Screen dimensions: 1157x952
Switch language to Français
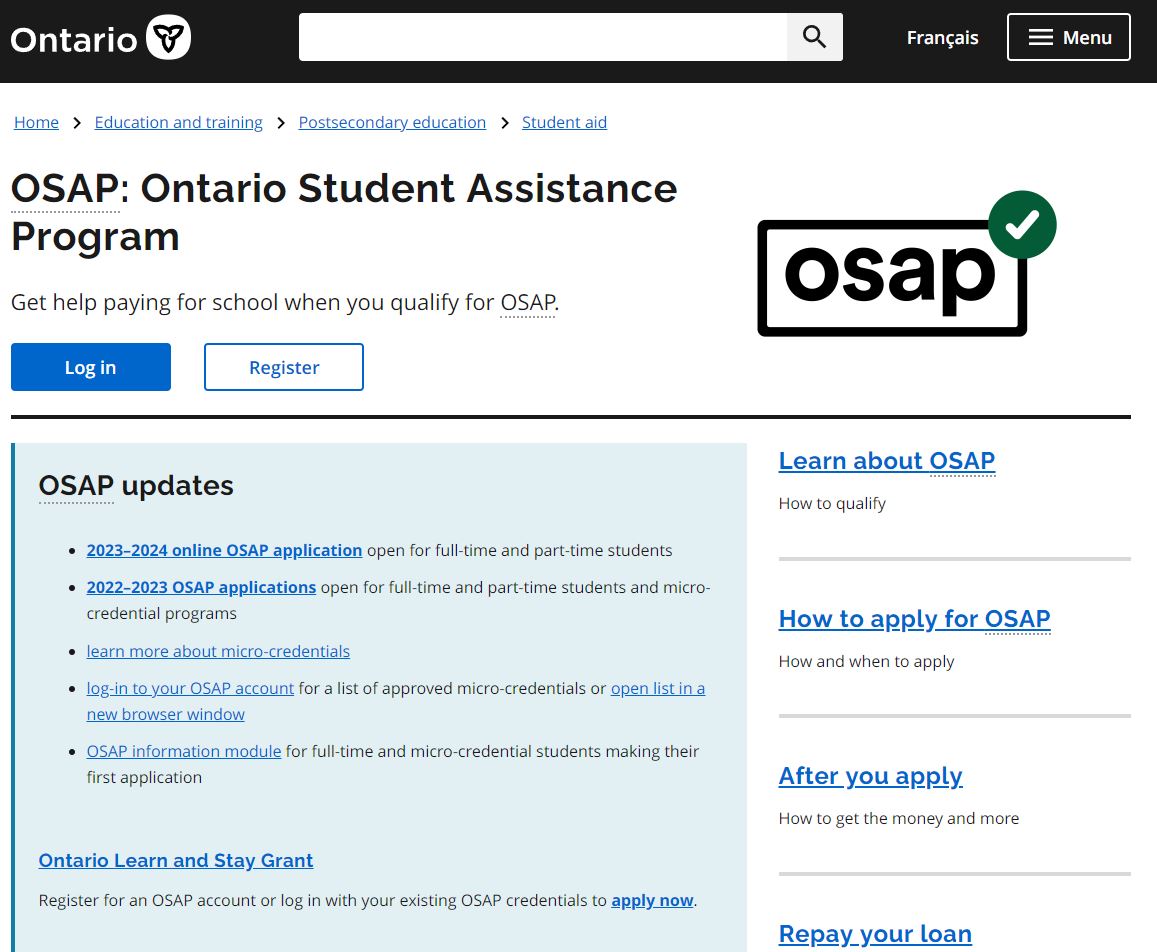pyautogui.click(x=942, y=38)
